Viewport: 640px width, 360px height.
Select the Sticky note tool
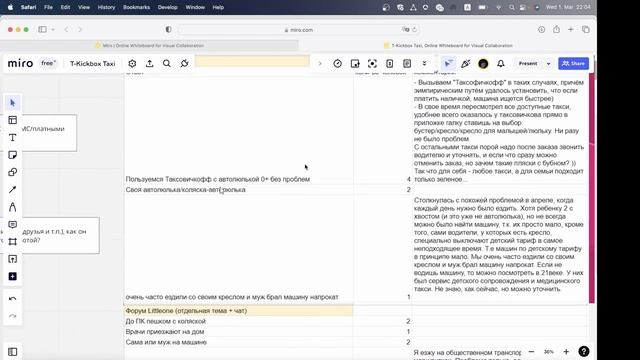pyautogui.click(x=13, y=155)
